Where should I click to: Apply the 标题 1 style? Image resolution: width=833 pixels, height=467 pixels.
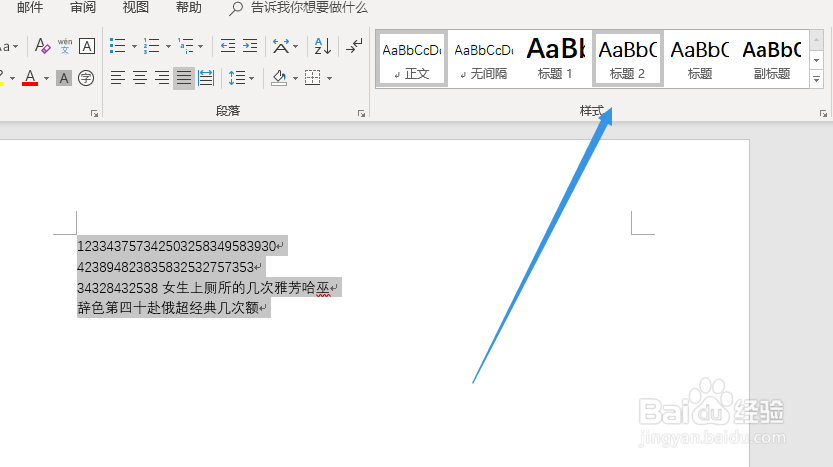pos(555,58)
